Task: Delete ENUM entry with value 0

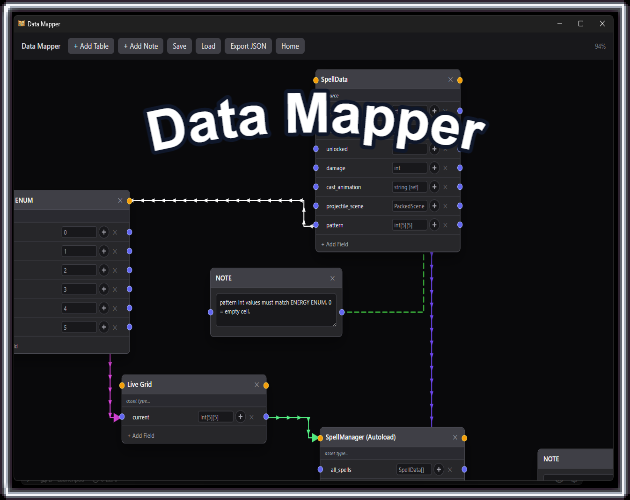Action: pyautogui.click(x=115, y=232)
